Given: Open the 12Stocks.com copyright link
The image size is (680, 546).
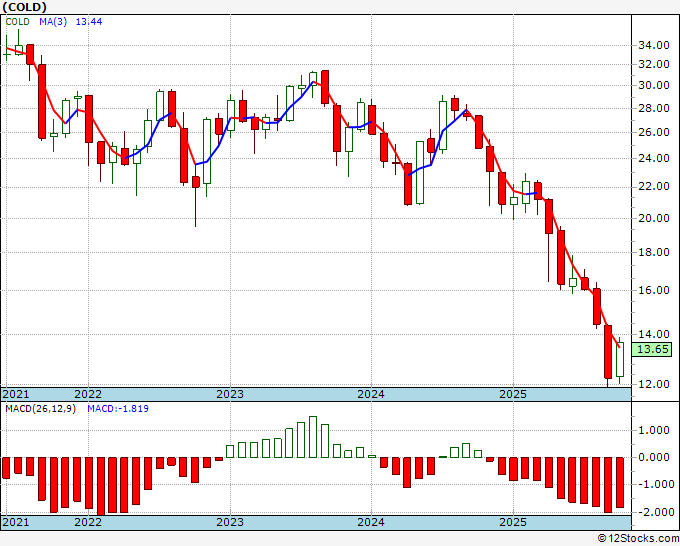Looking at the screenshot, I should point(638,539).
